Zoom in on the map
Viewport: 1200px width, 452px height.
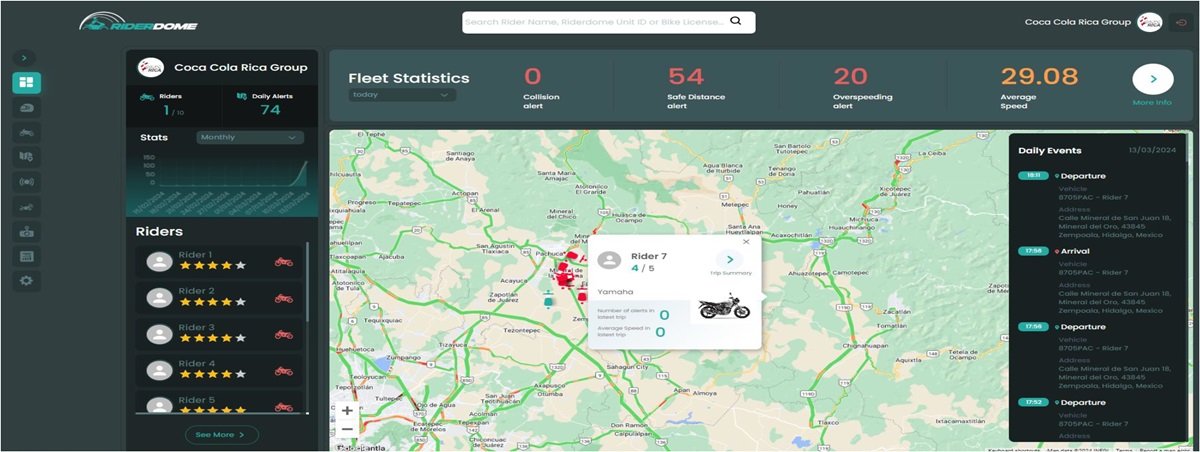coord(347,411)
